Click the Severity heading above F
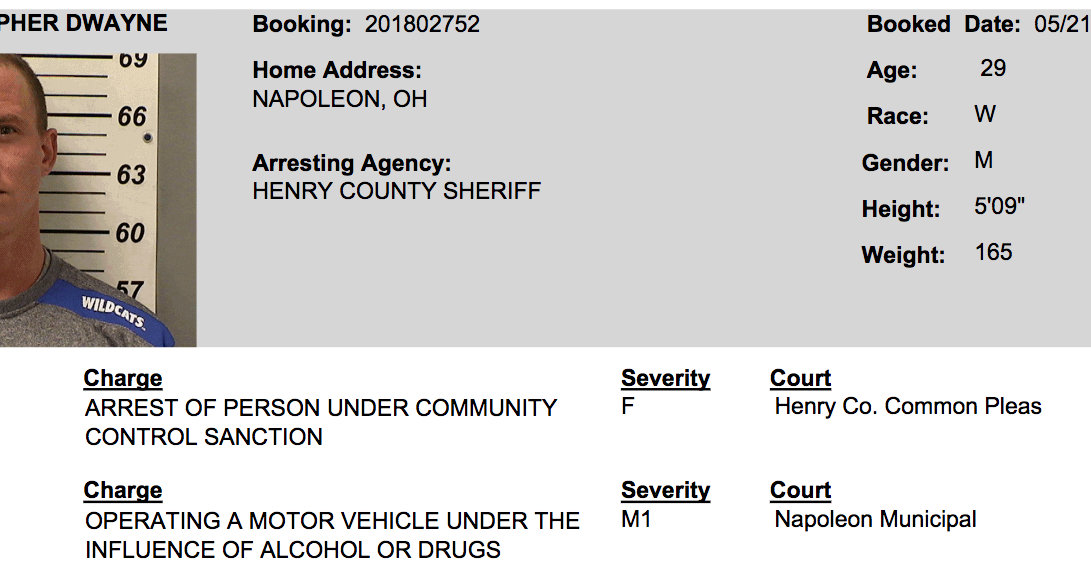Image resolution: width=1091 pixels, height=573 pixels. tap(665, 378)
